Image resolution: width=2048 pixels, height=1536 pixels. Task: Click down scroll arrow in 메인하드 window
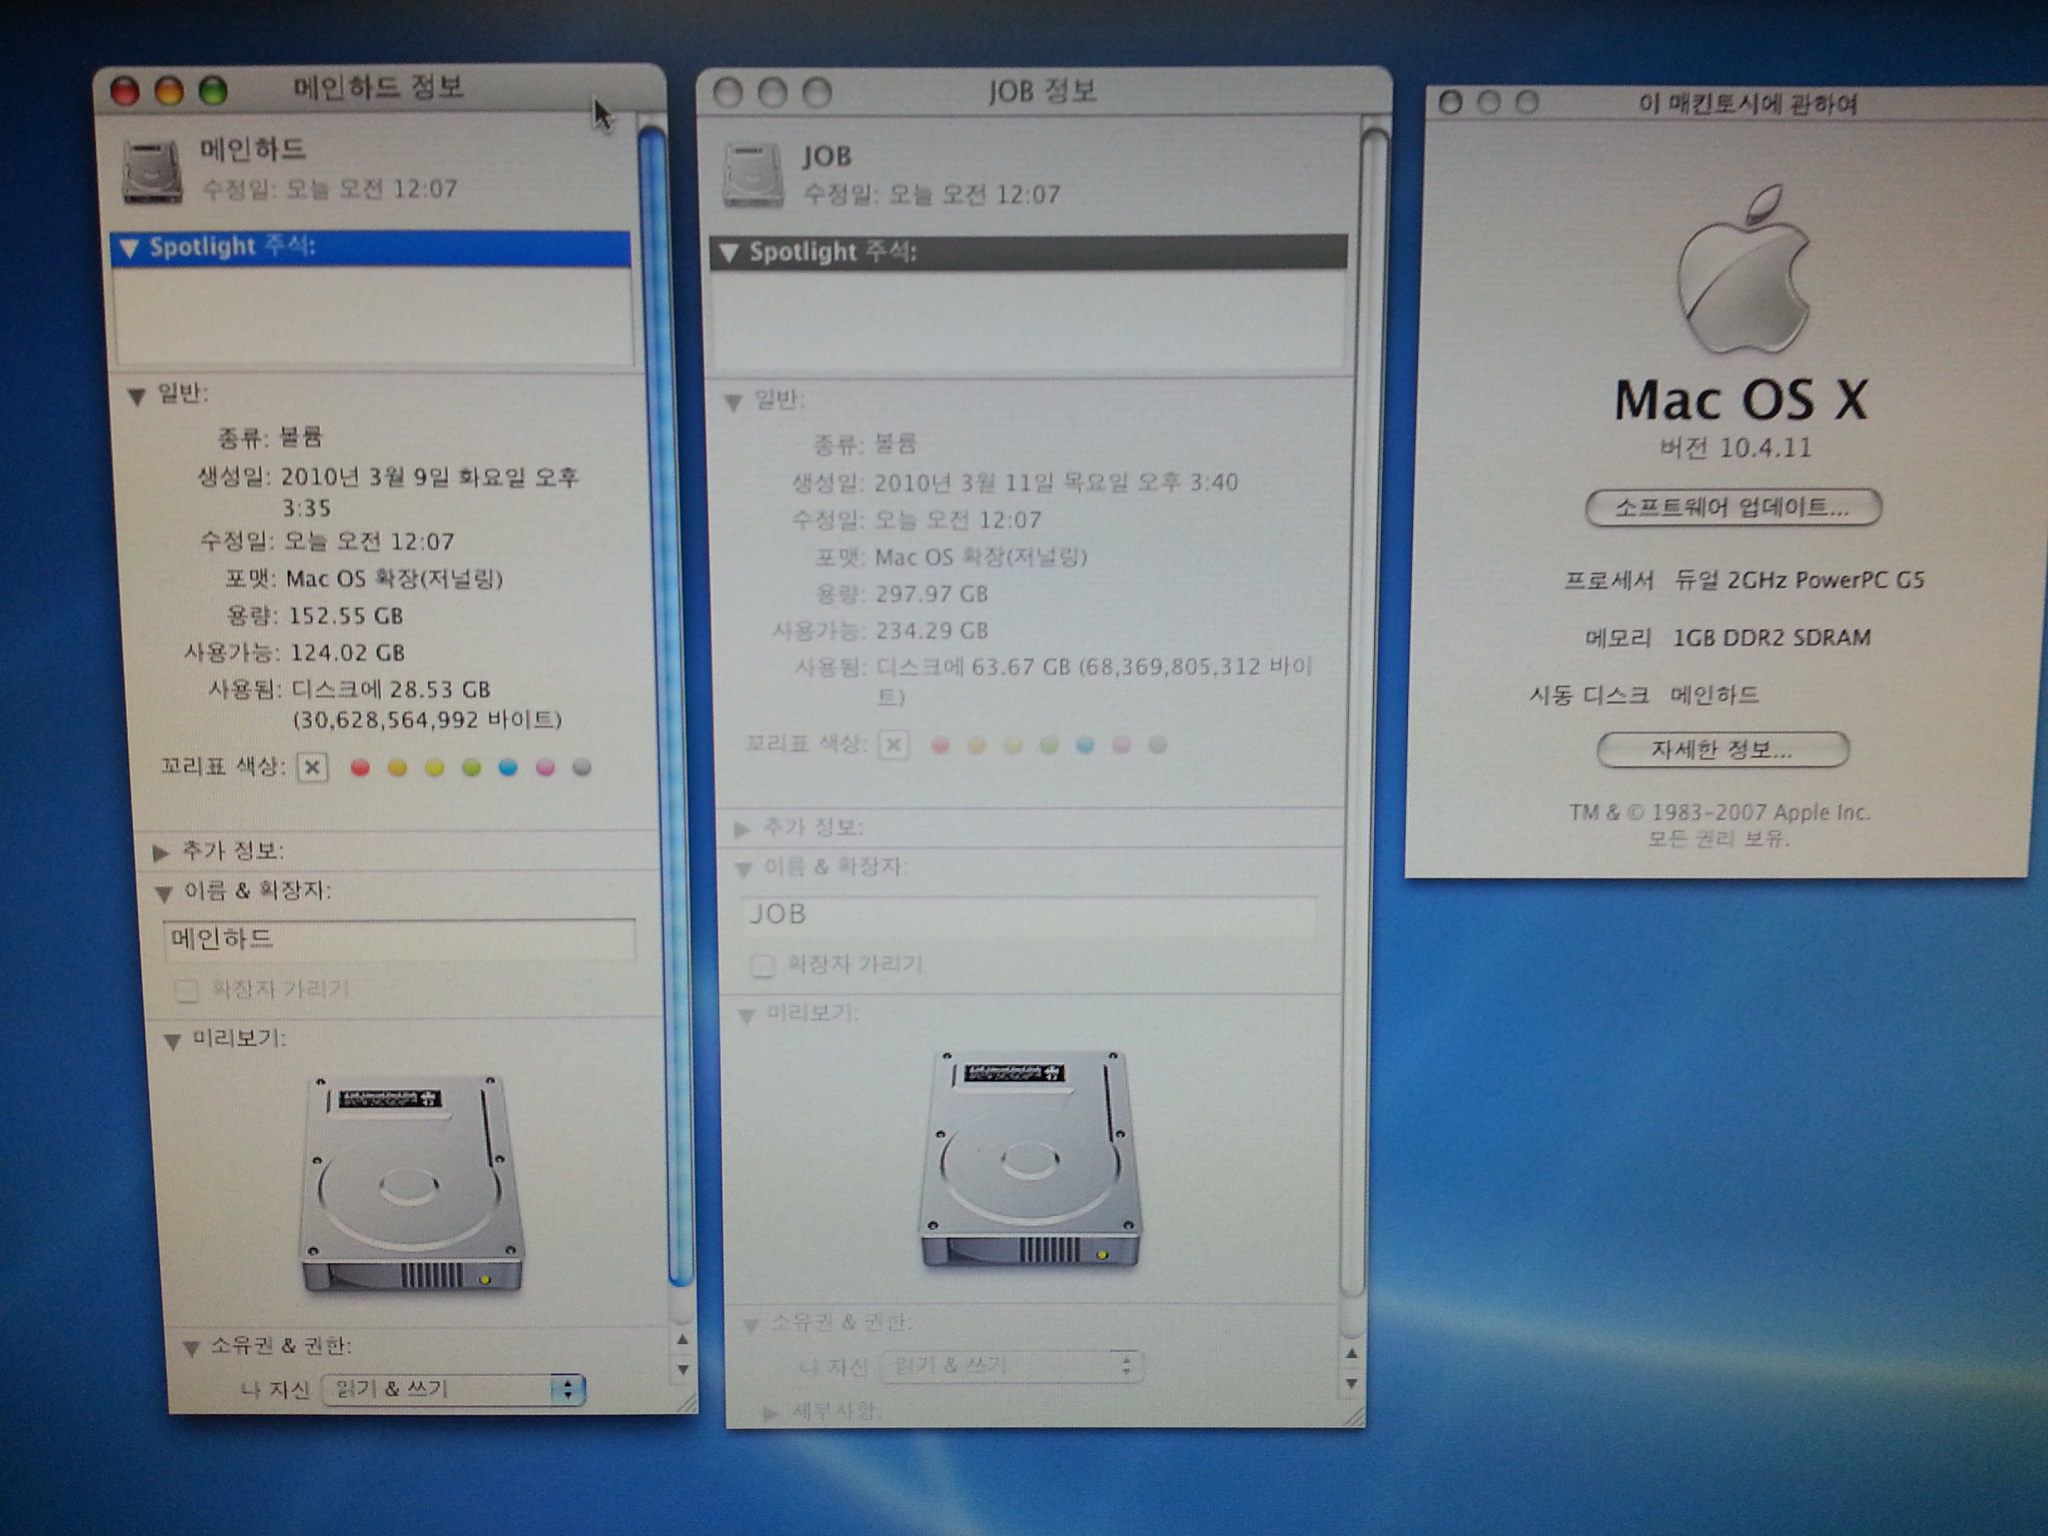[x=683, y=1370]
